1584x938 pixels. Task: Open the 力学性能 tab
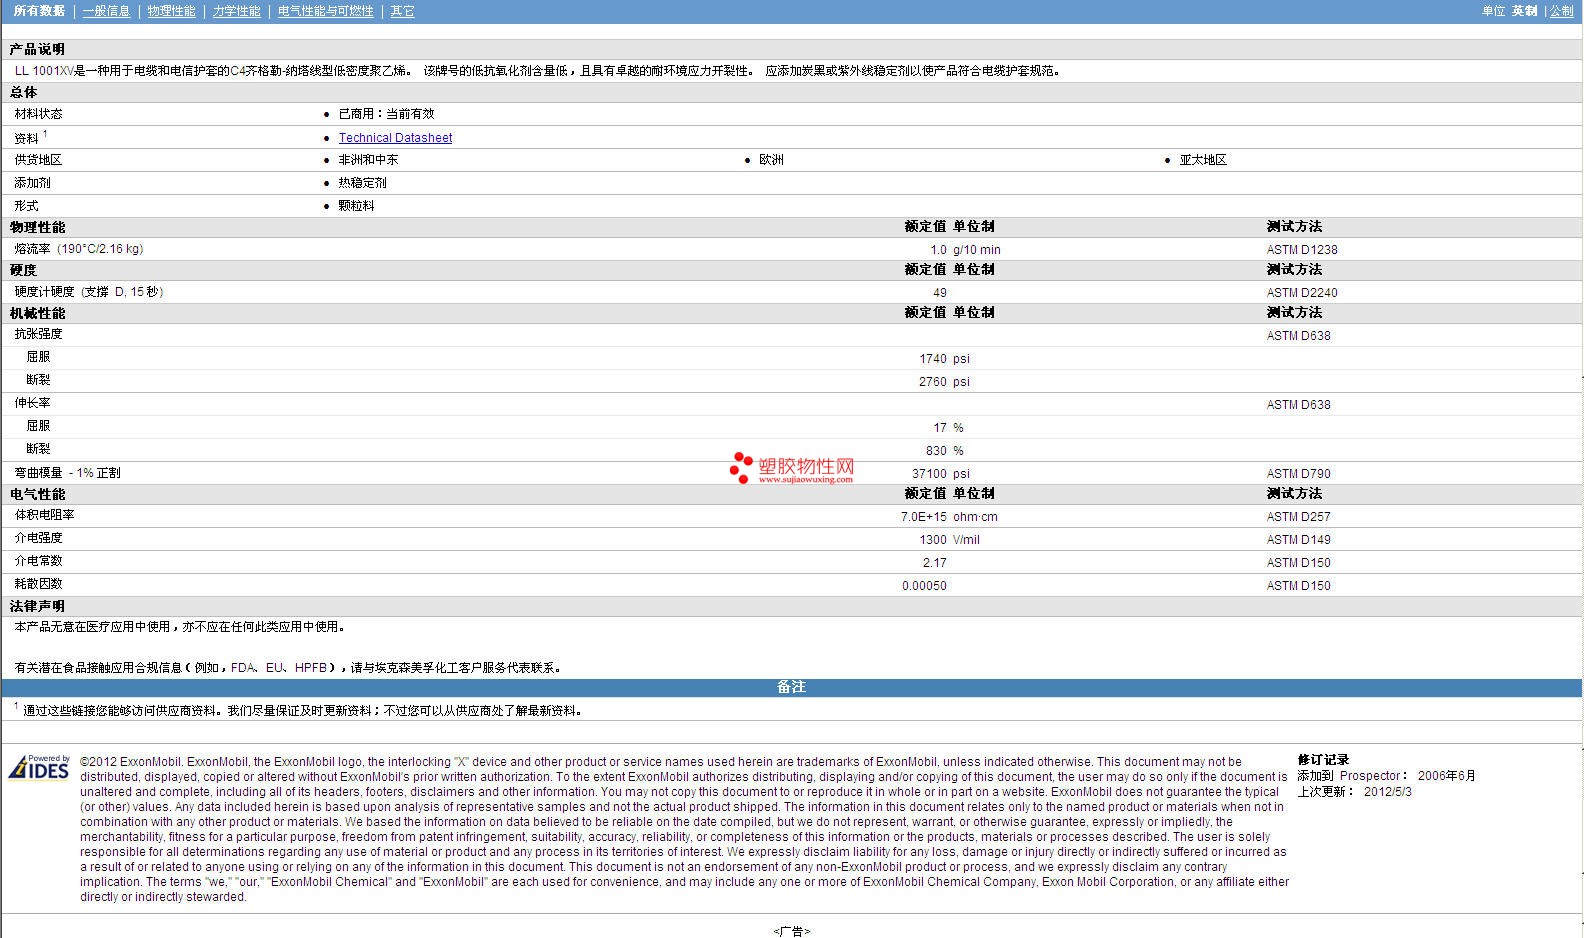(236, 11)
